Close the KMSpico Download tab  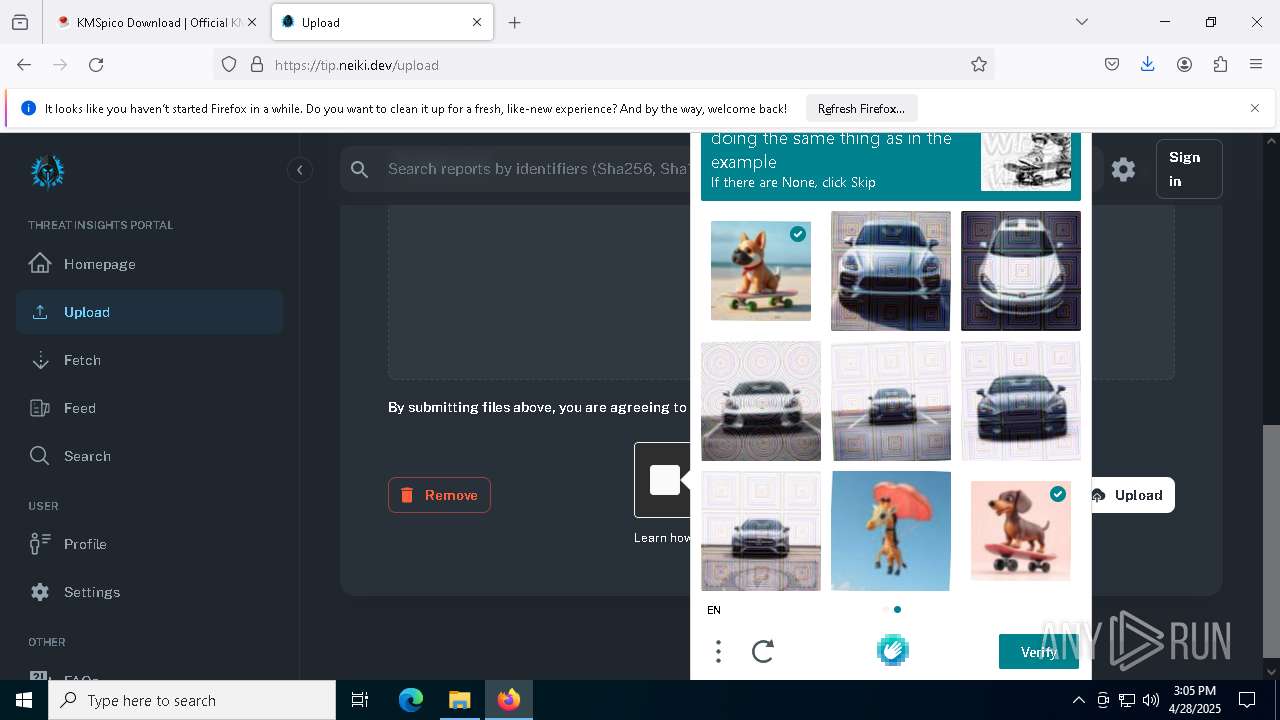(x=251, y=22)
